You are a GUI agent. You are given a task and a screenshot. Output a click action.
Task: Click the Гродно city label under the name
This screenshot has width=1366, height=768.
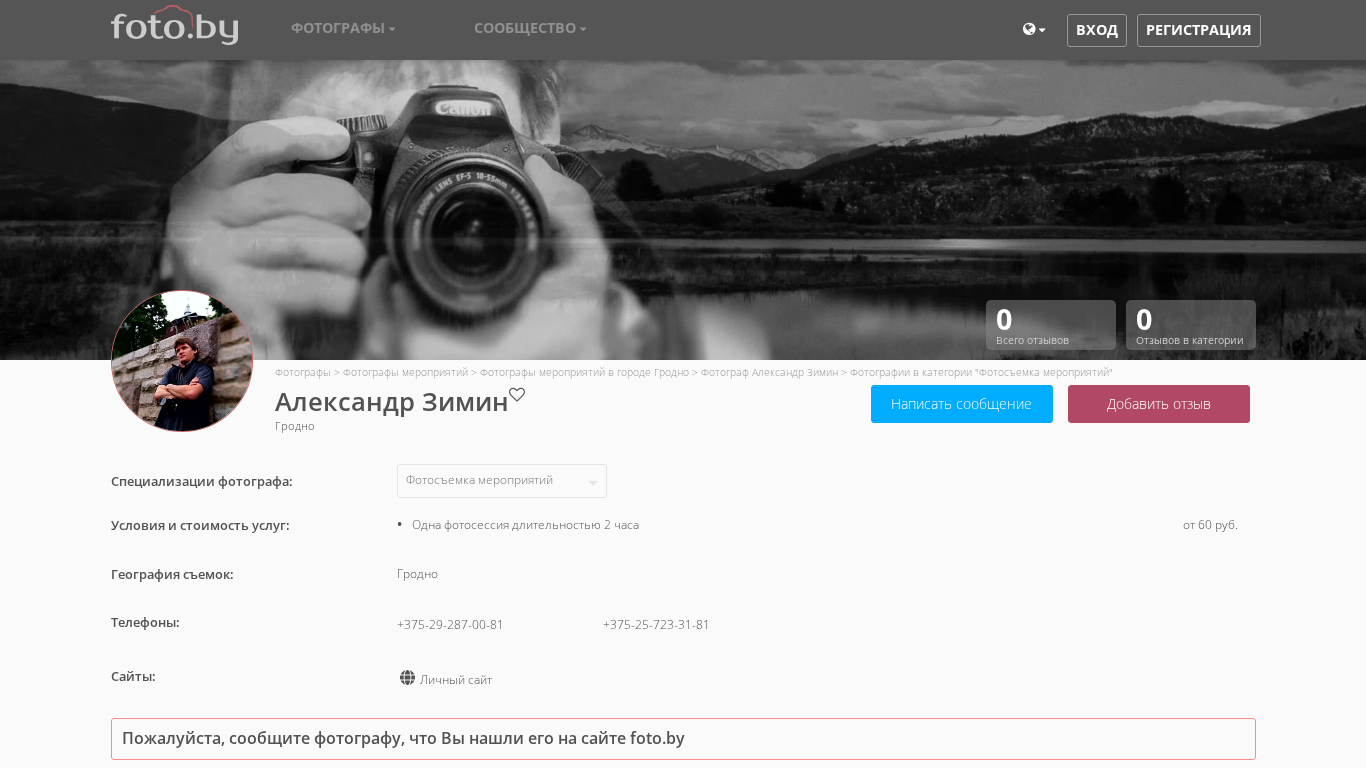295,426
